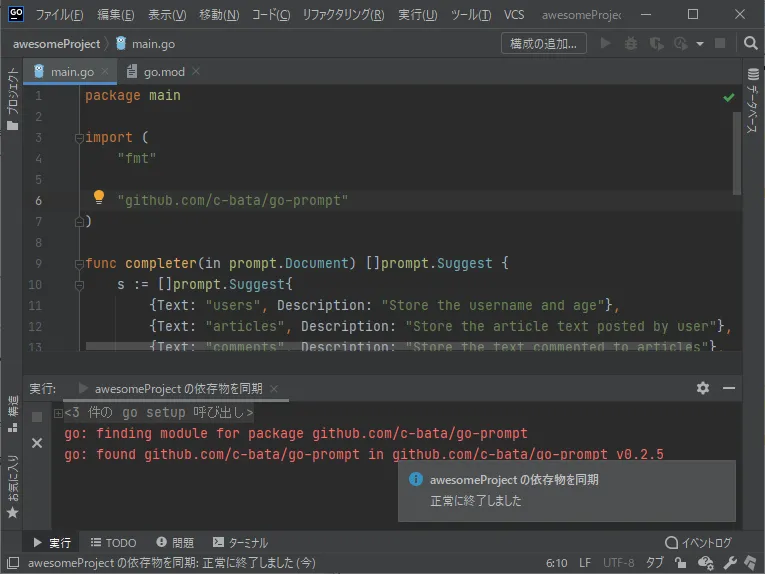This screenshot has height=574, width=765.
Task: Open the データベース tool window sidebar
Action: (753, 100)
